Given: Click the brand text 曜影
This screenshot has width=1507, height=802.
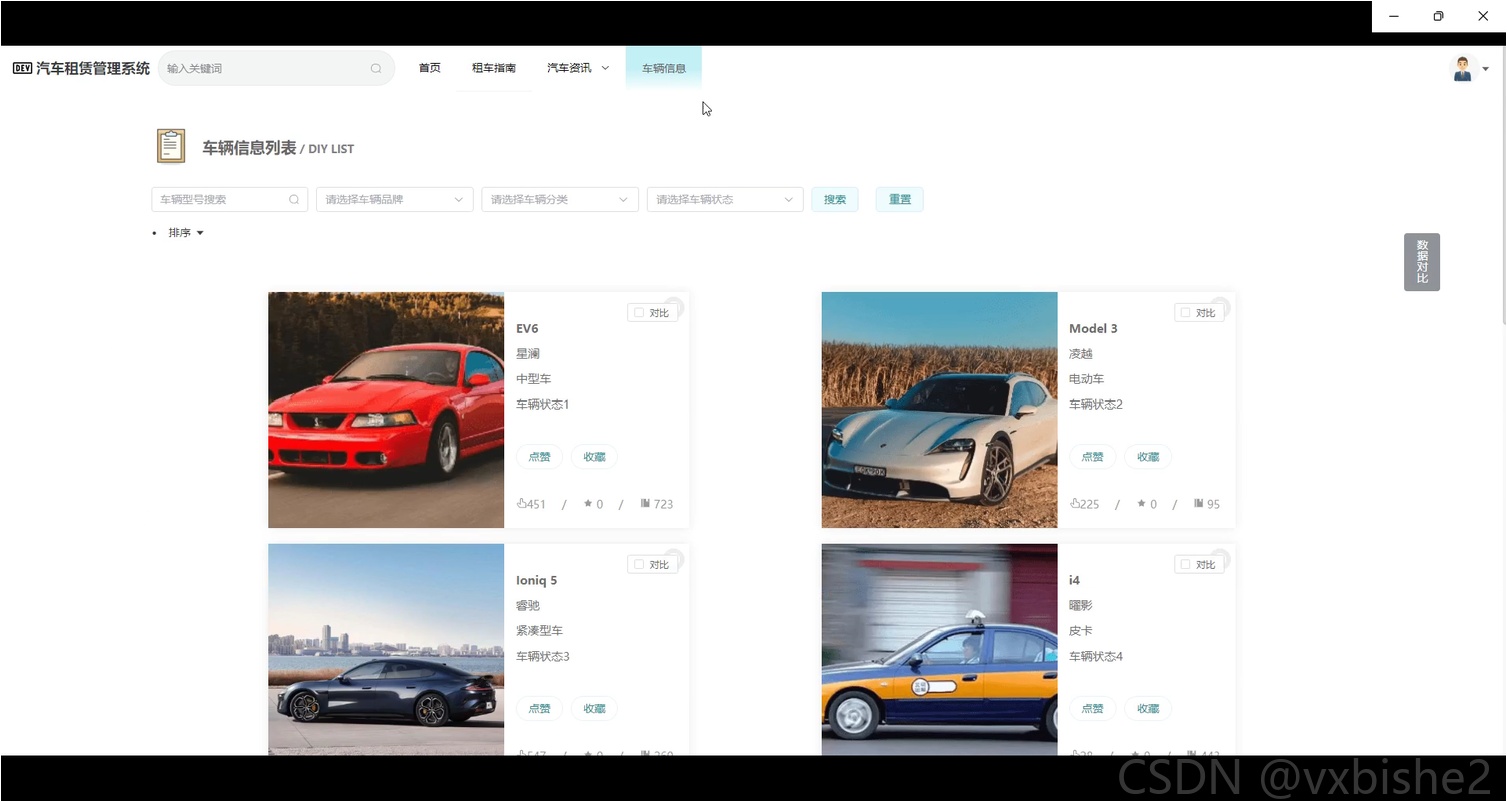Looking at the screenshot, I should [1081, 606].
